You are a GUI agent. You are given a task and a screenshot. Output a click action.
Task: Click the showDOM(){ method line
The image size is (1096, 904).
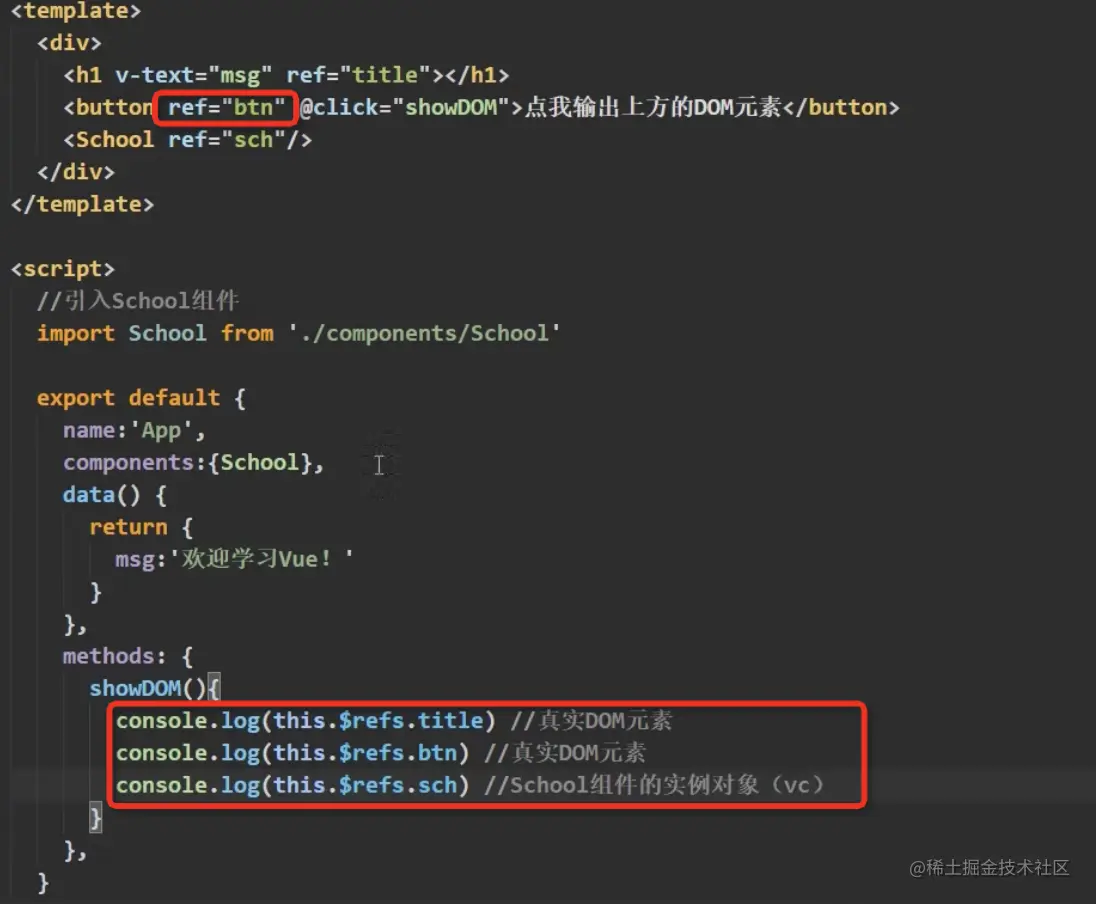pos(154,688)
